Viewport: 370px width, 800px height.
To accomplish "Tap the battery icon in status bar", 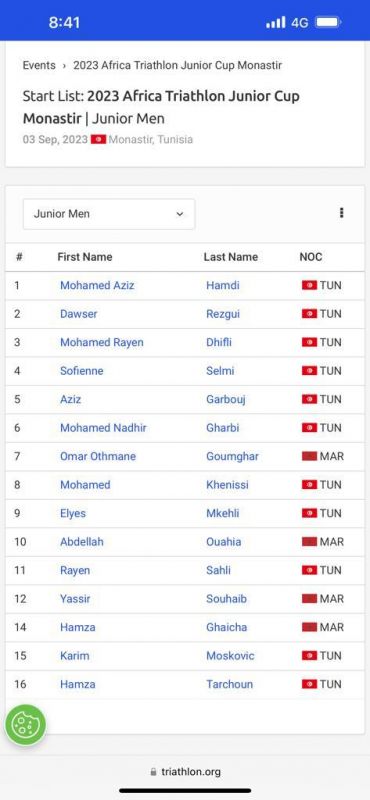I will click(x=328, y=22).
